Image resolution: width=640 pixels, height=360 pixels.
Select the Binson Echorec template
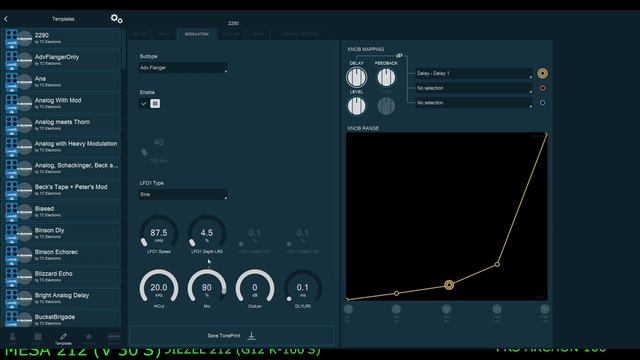tap(62, 255)
